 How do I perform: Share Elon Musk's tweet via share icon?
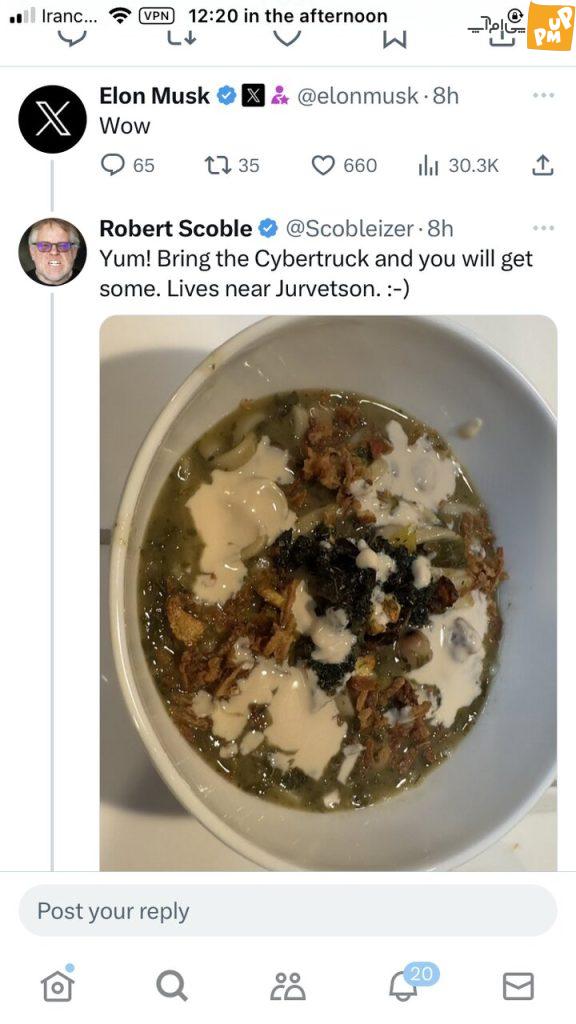(x=543, y=165)
